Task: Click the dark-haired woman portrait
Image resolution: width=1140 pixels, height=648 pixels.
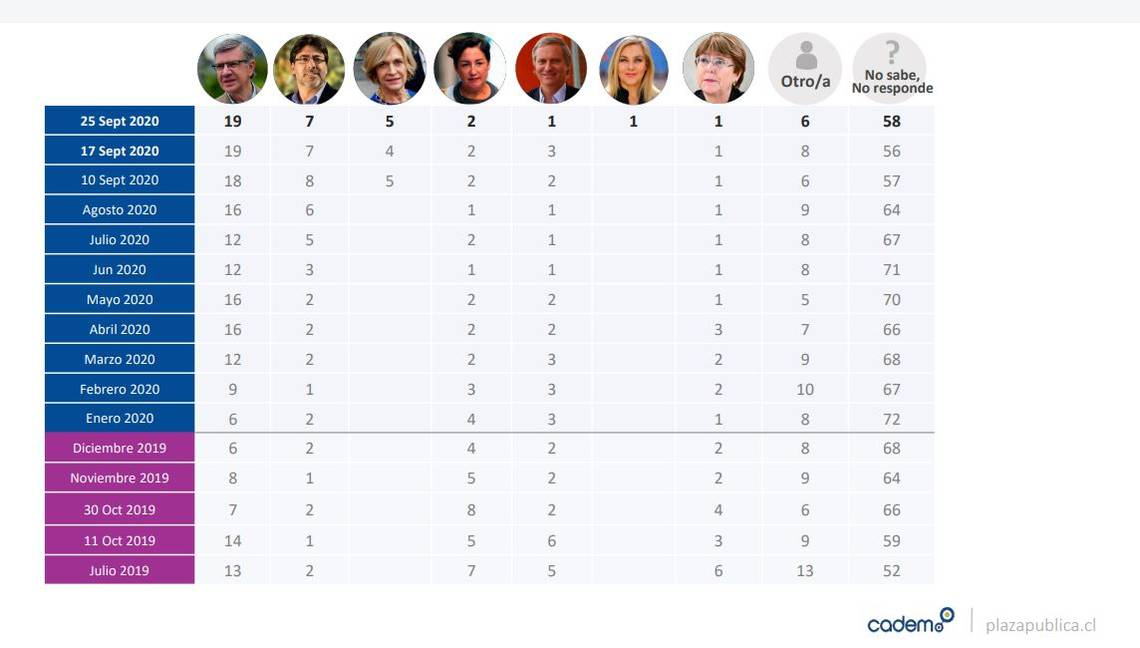Action: pos(470,68)
